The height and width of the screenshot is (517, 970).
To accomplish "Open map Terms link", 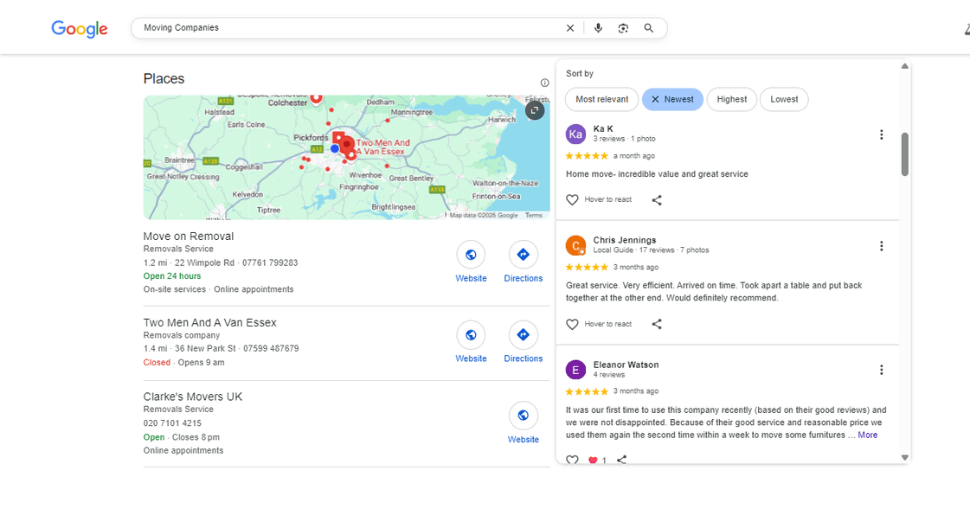I will [533, 215].
